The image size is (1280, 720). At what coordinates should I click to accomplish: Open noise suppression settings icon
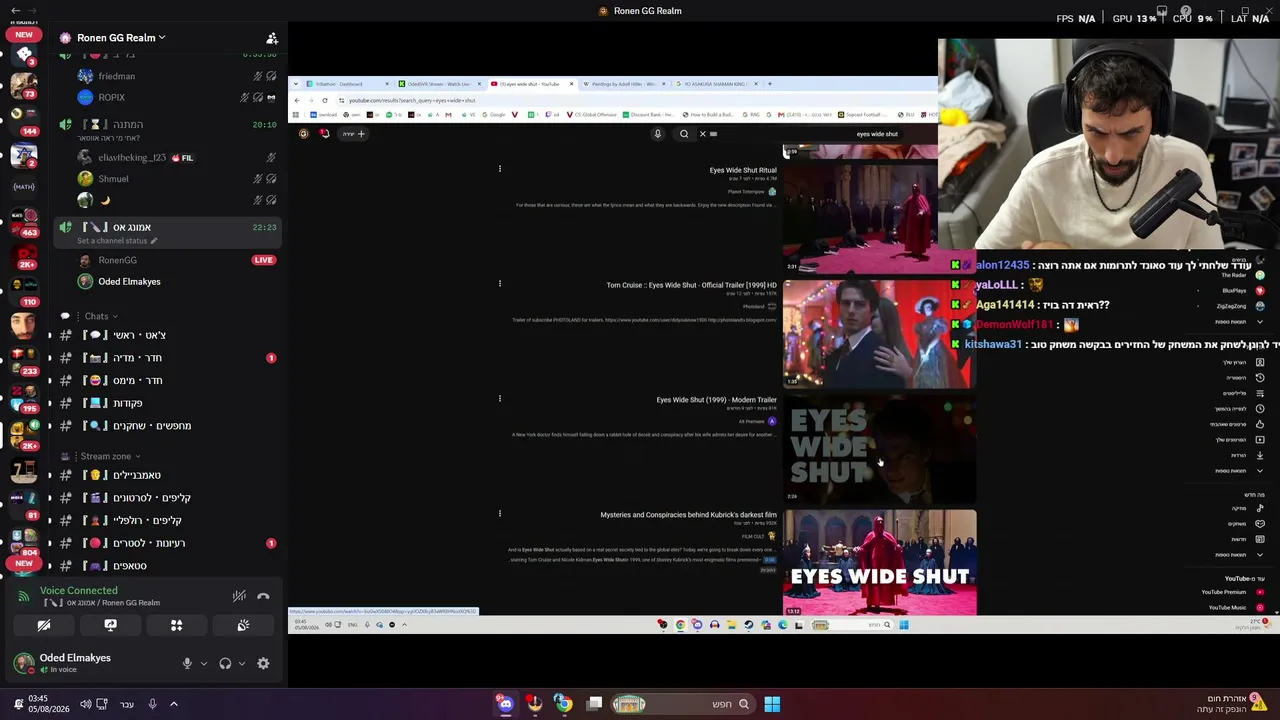(x=239, y=596)
